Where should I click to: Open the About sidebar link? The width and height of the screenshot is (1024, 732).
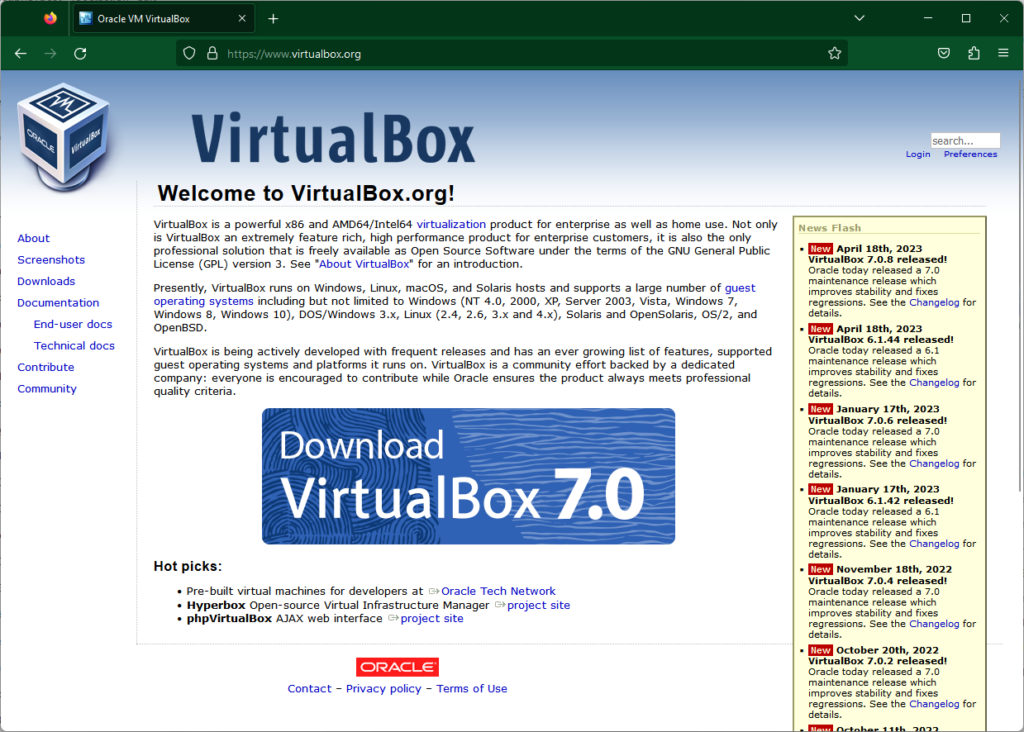coord(33,238)
